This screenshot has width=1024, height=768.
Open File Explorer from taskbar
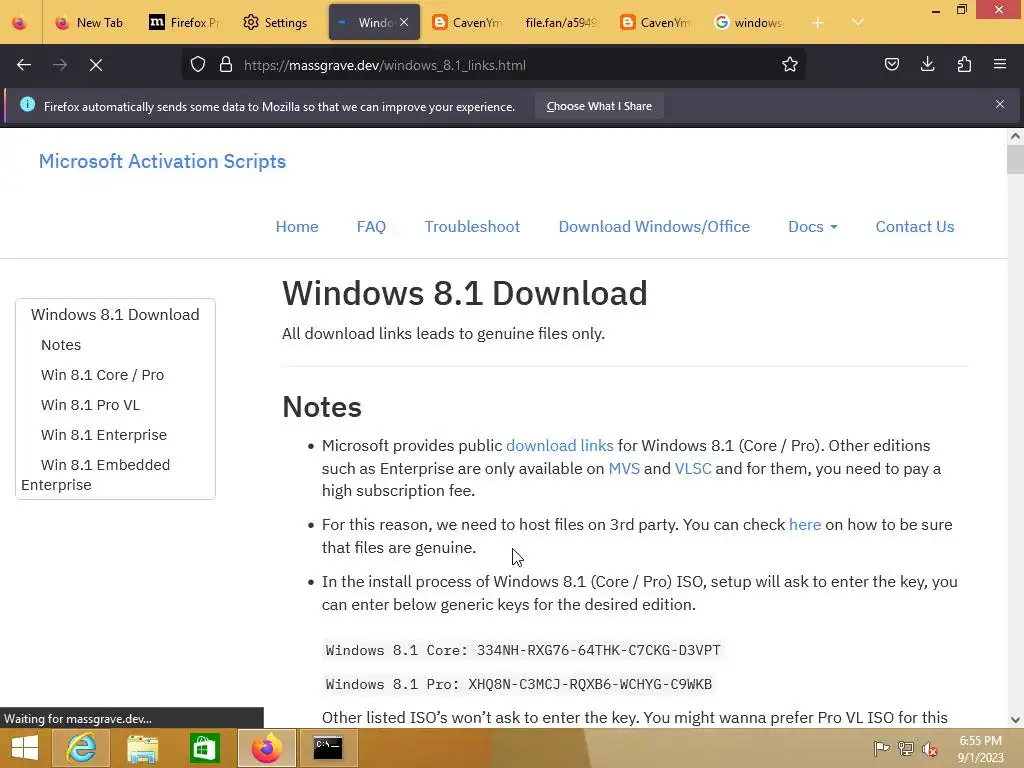tap(142, 748)
